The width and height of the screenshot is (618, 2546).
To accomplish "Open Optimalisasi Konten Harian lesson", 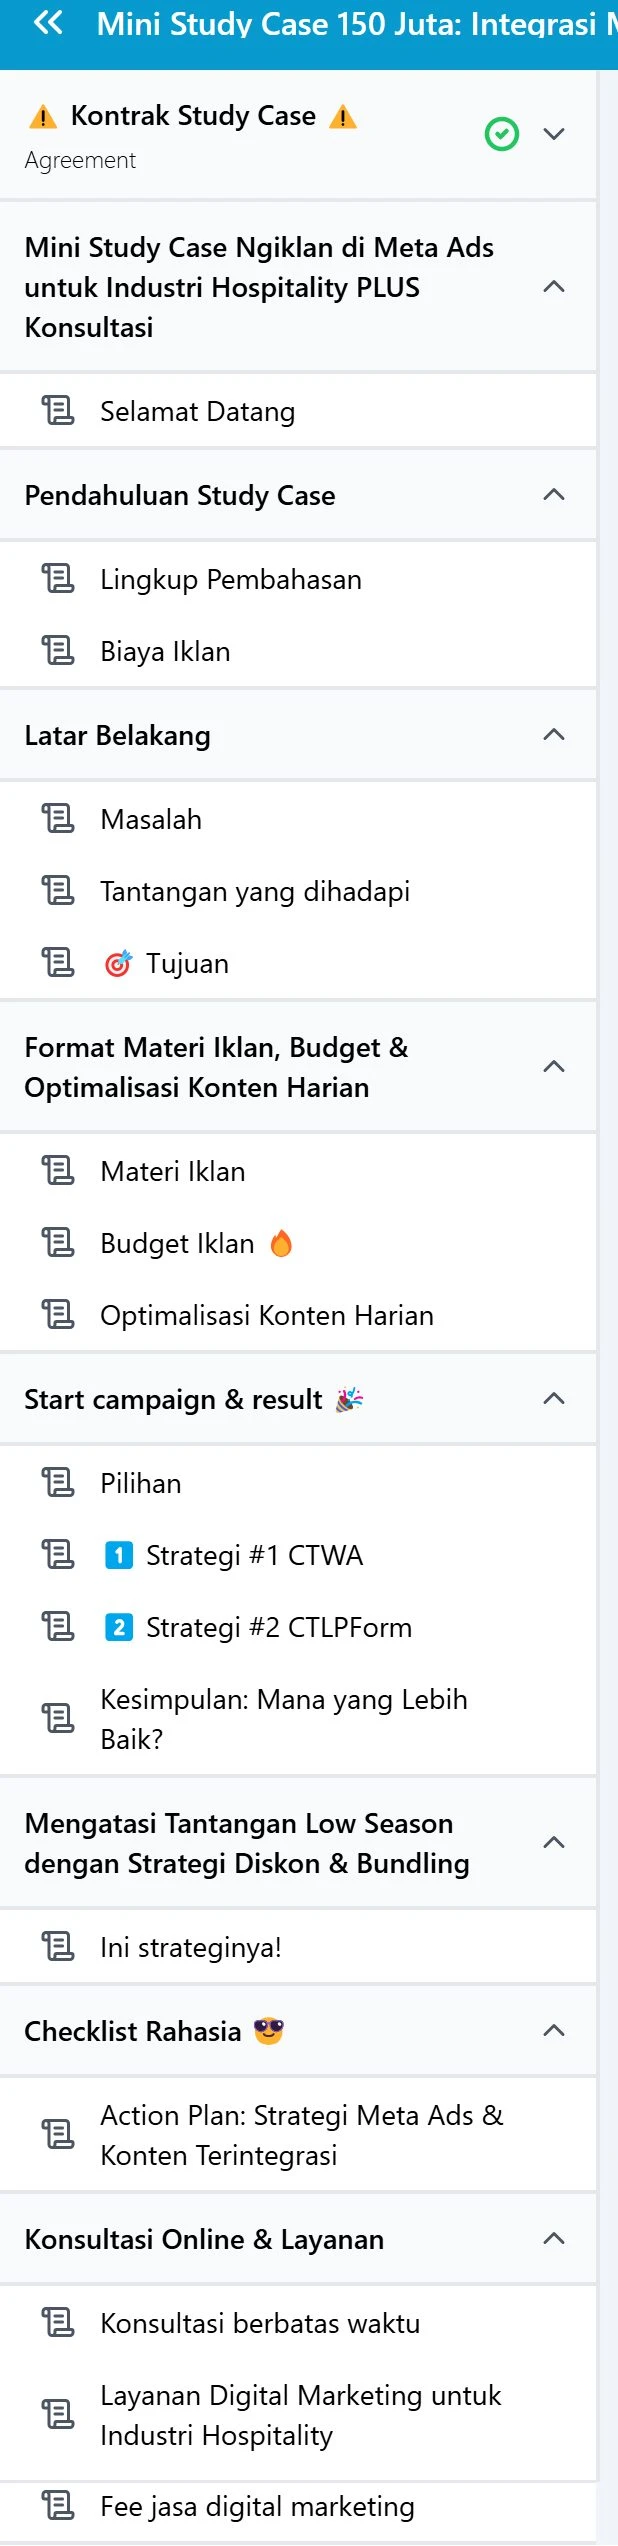I will click(x=267, y=1316).
